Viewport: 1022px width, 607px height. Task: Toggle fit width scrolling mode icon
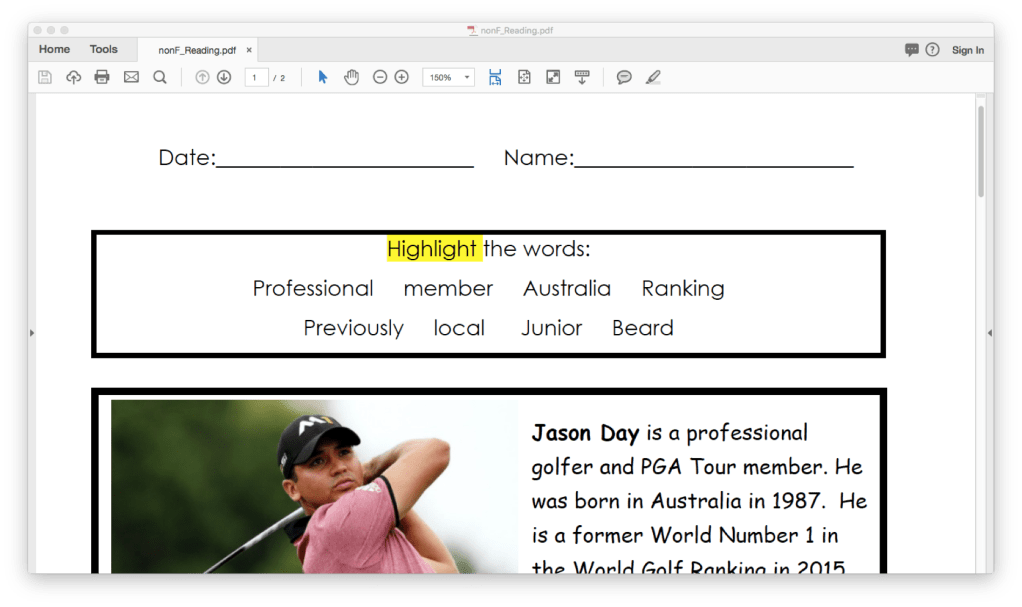coord(495,77)
